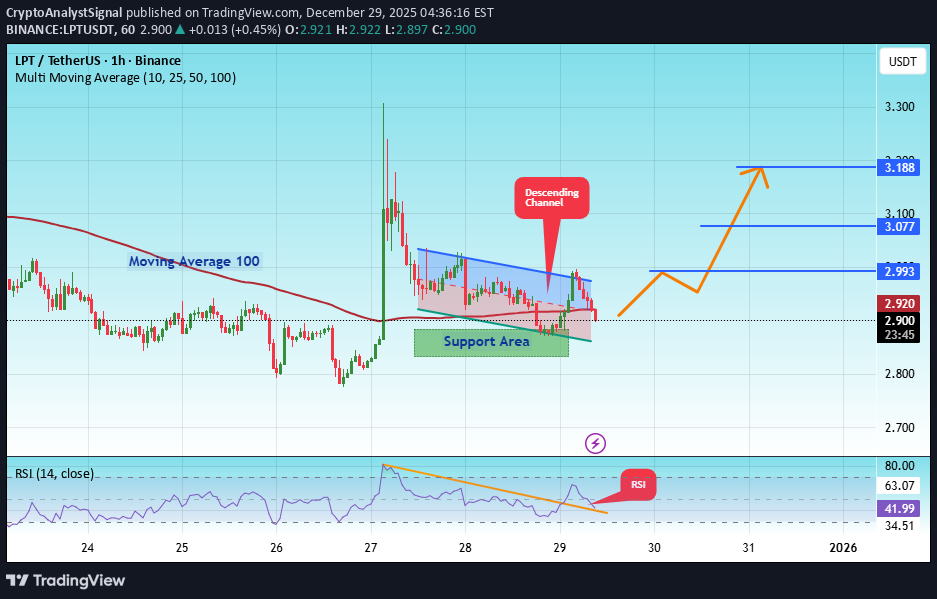This screenshot has height=599, width=937.
Task: Click the TradingView.com text in the header
Action: (x=252, y=13)
